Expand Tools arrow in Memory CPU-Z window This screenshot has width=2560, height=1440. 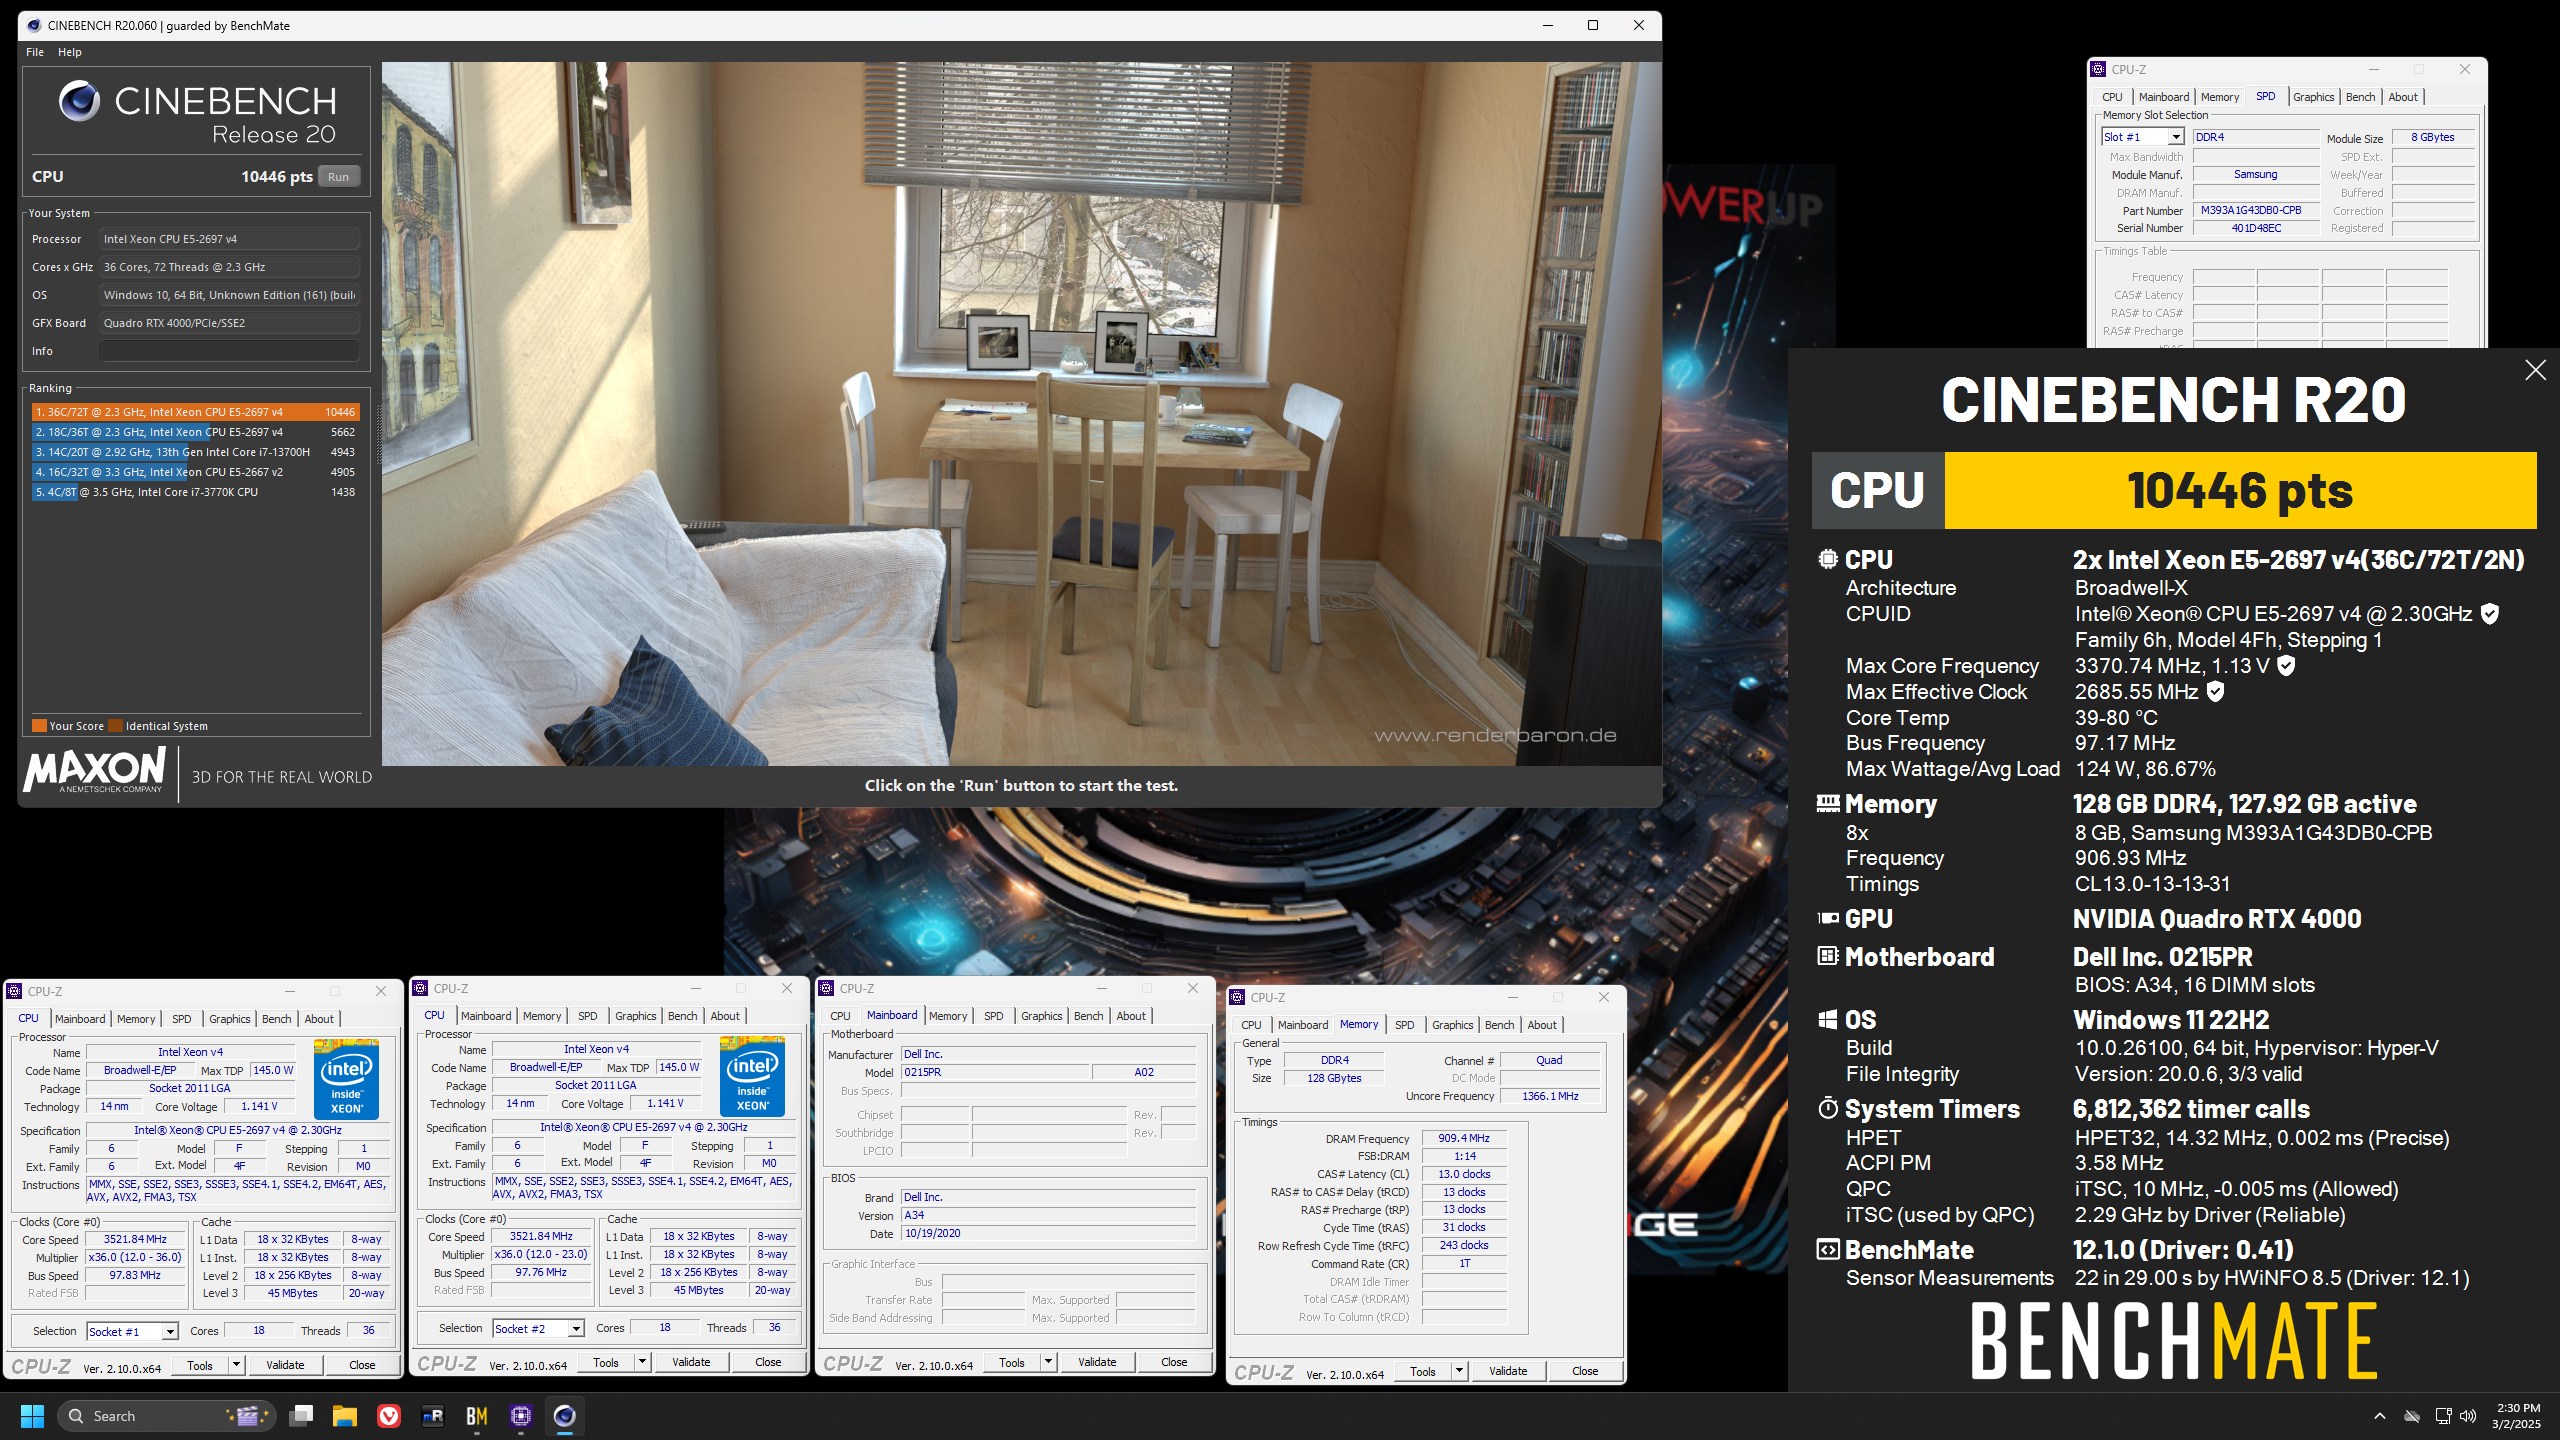[x=1460, y=1371]
